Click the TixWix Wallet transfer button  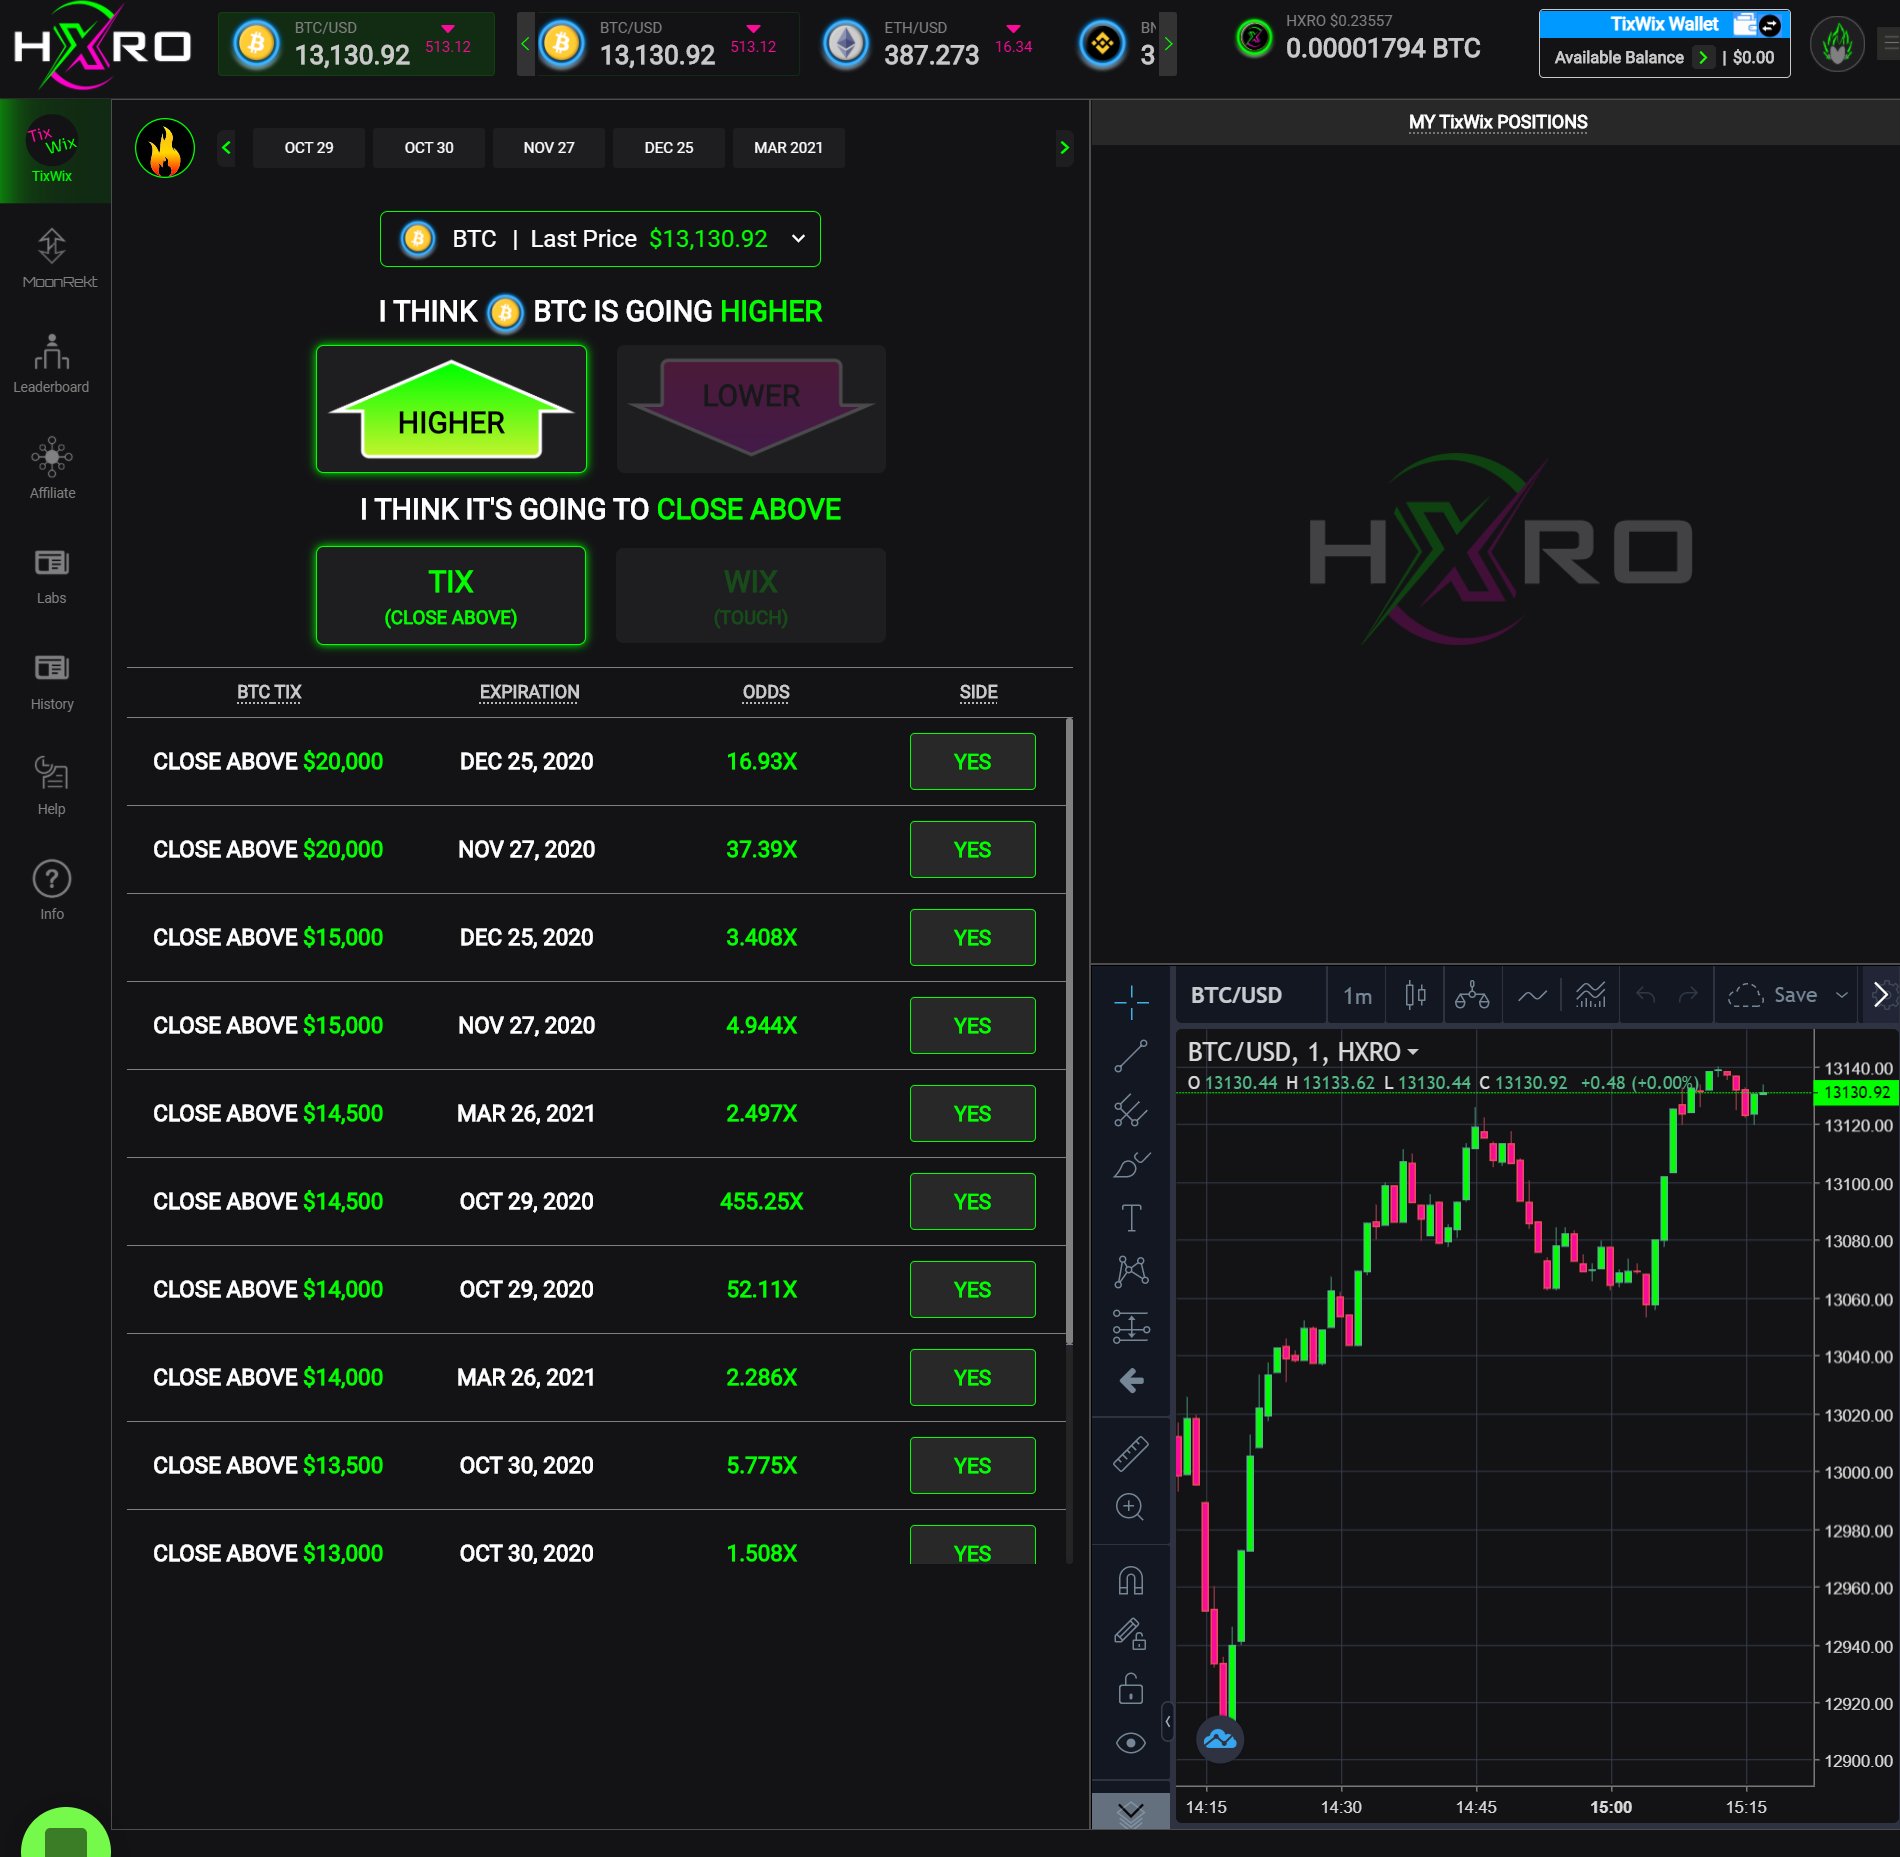pos(1769,25)
